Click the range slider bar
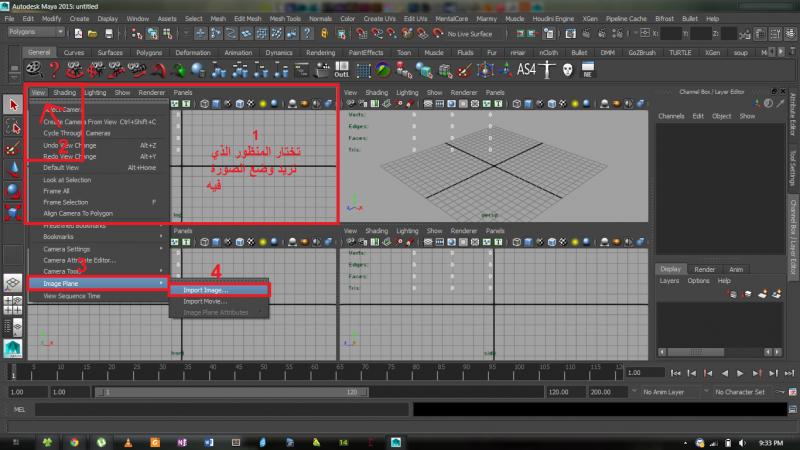Viewport: 800px width, 450px height. coord(231,392)
